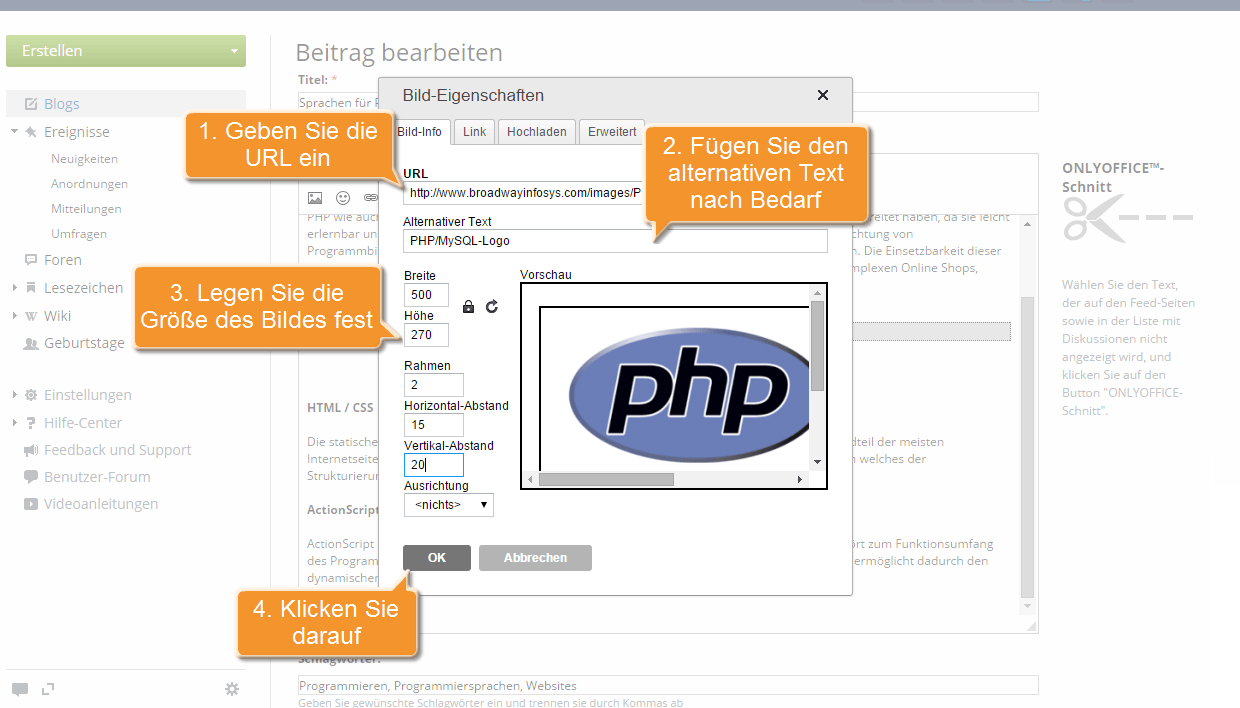This screenshot has height=708, width=1240.
Task: Click the Videoanleitungen play icon
Action: pos(31,504)
